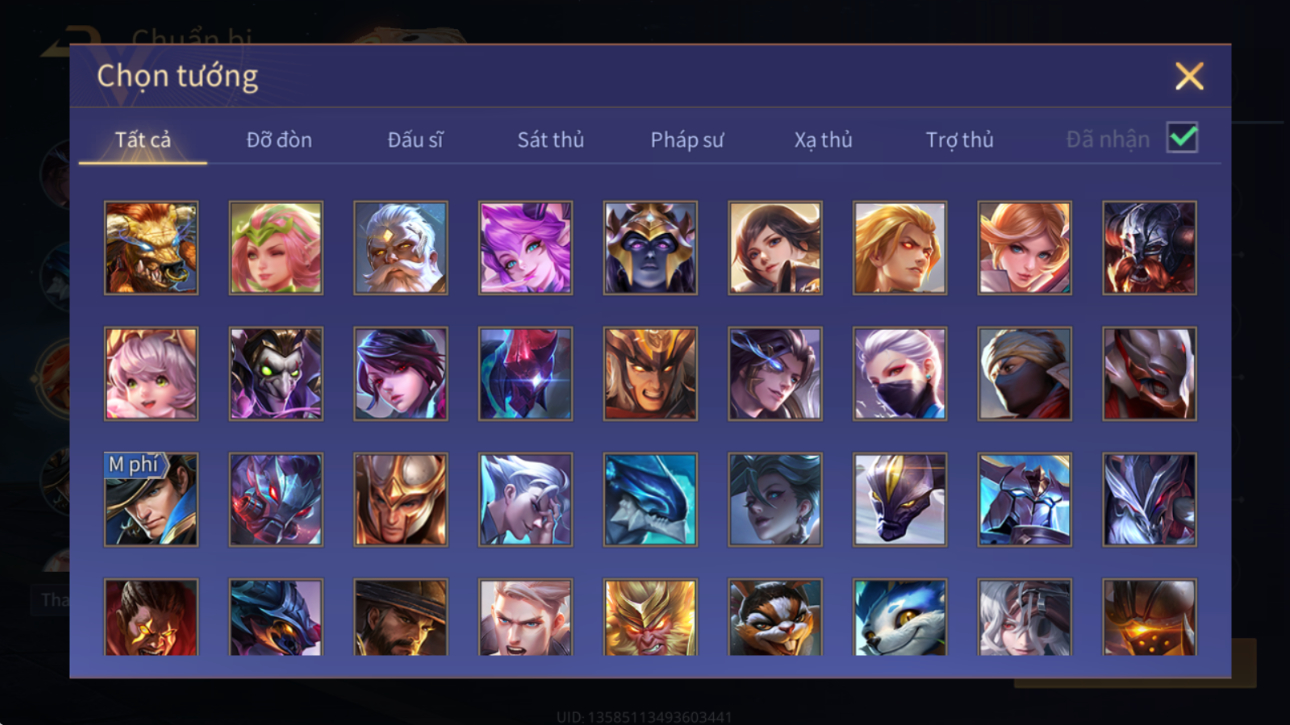Show the 'Pháp sư' hero category
The image size is (1290, 725).
687,140
